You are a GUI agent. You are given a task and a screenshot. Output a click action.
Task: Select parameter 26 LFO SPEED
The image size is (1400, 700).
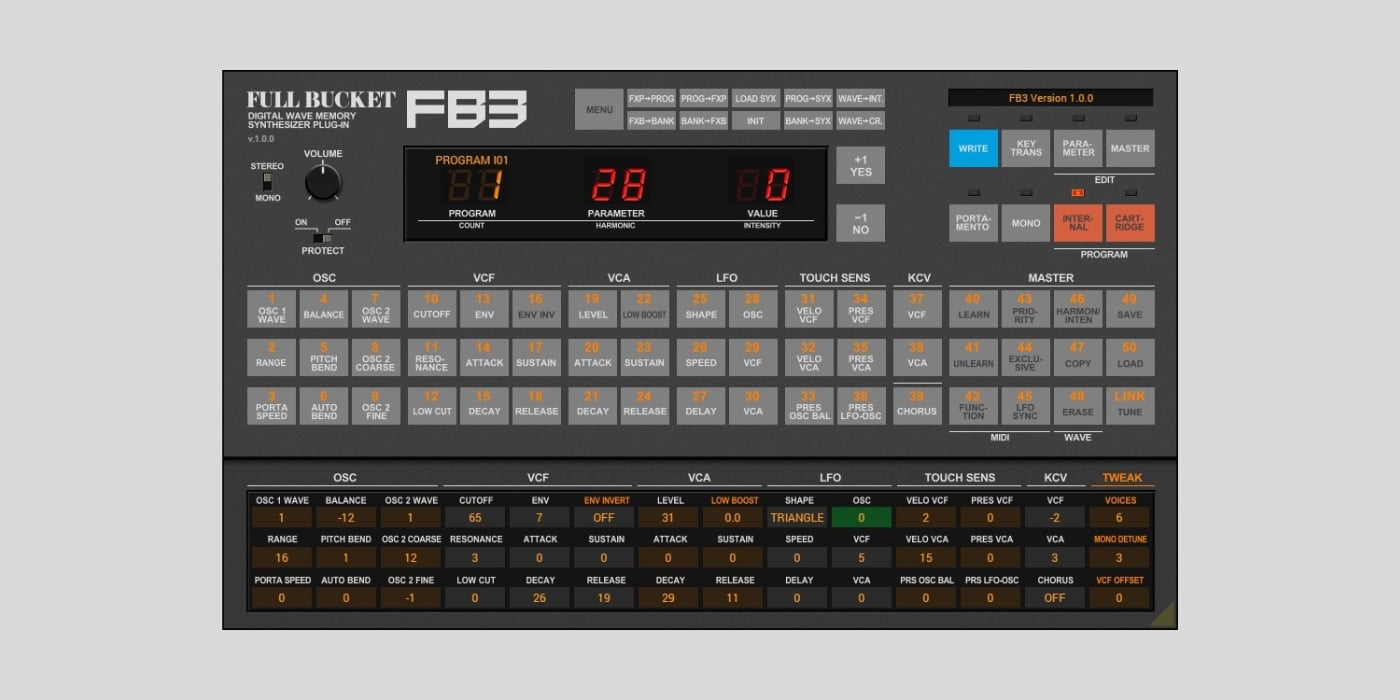click(x=701, y=357)
